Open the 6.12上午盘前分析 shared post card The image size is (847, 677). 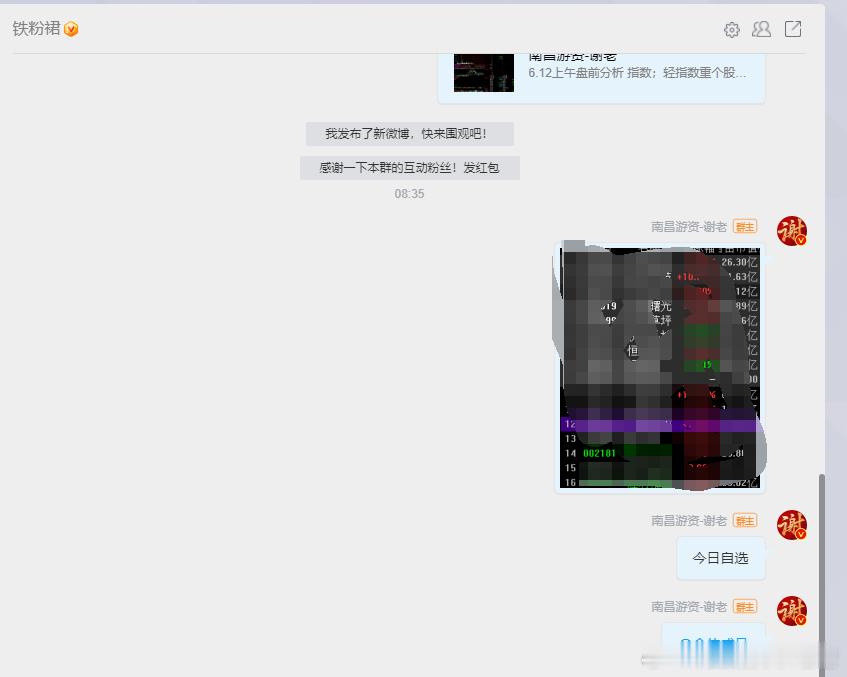pos(601,77)
